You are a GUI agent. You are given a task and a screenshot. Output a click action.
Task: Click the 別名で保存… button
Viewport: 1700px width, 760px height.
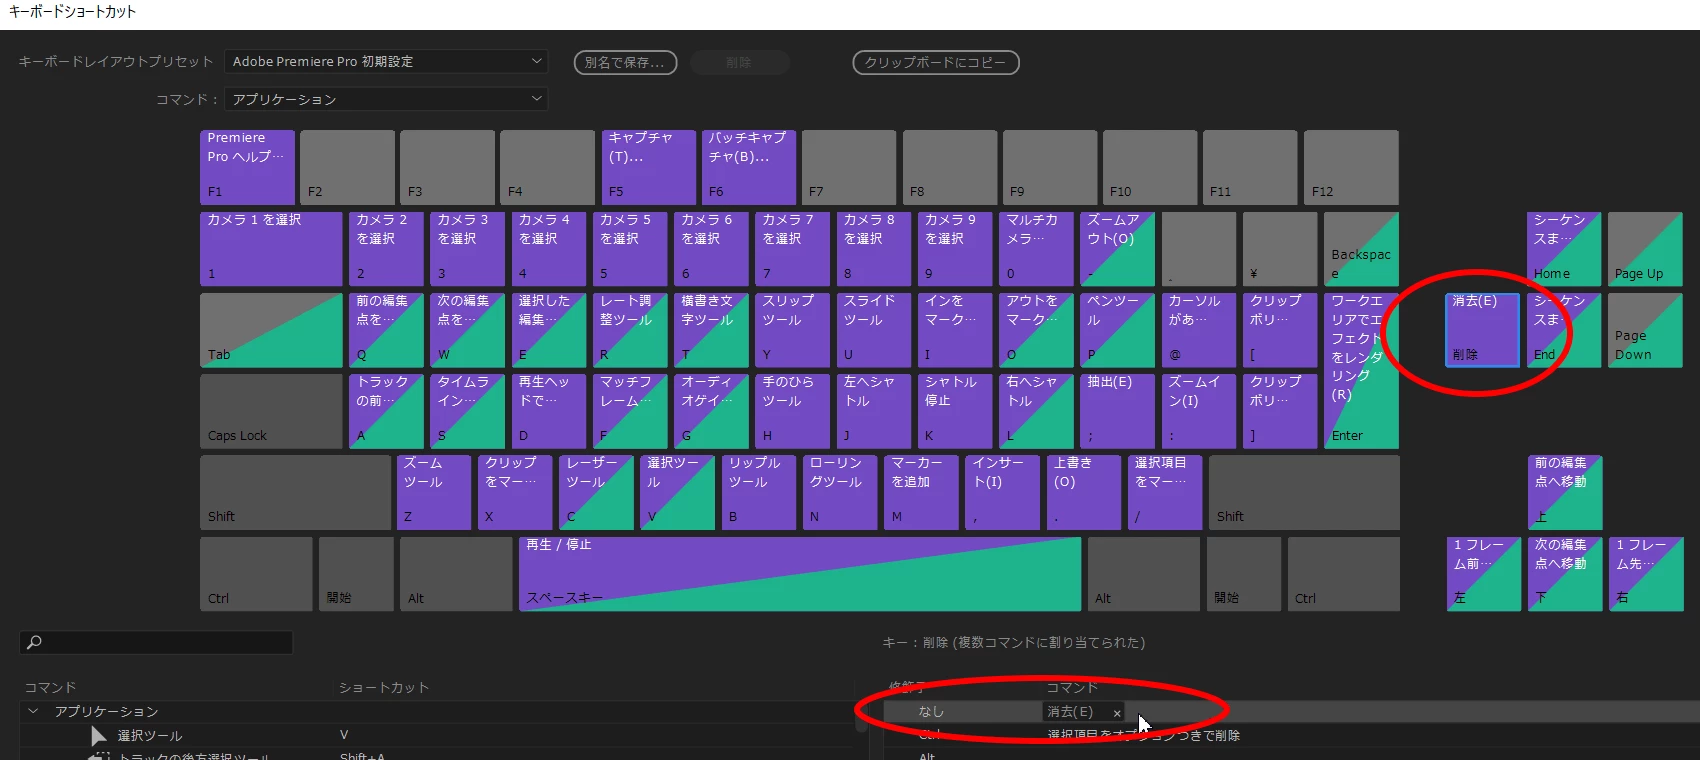pyautogui.click(x=625, y=62)
